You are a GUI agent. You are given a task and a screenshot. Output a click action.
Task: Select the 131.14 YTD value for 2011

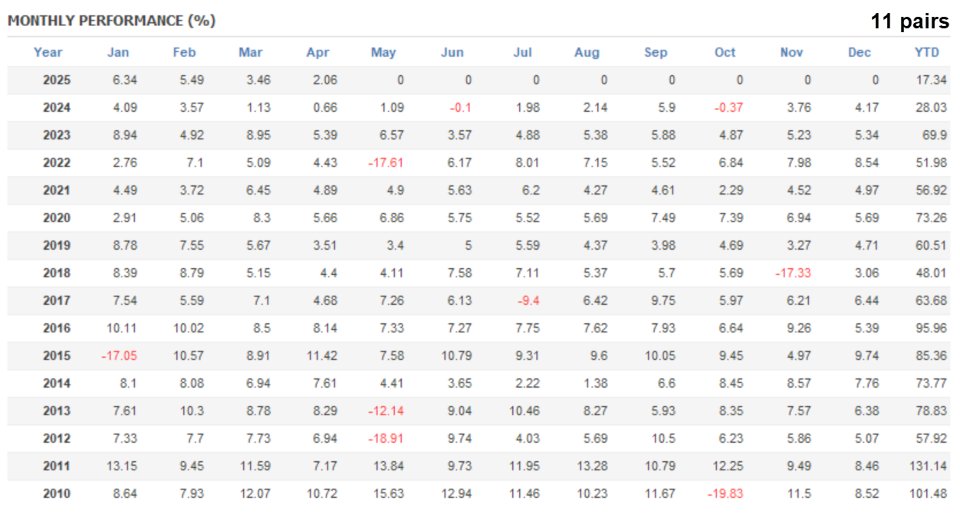pos(926,465)
